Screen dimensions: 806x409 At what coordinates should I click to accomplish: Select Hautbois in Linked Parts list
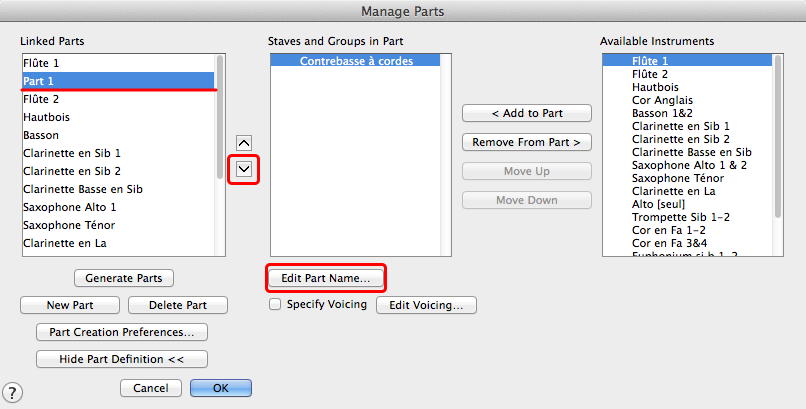pyautogui.click(x=47, y=117)
